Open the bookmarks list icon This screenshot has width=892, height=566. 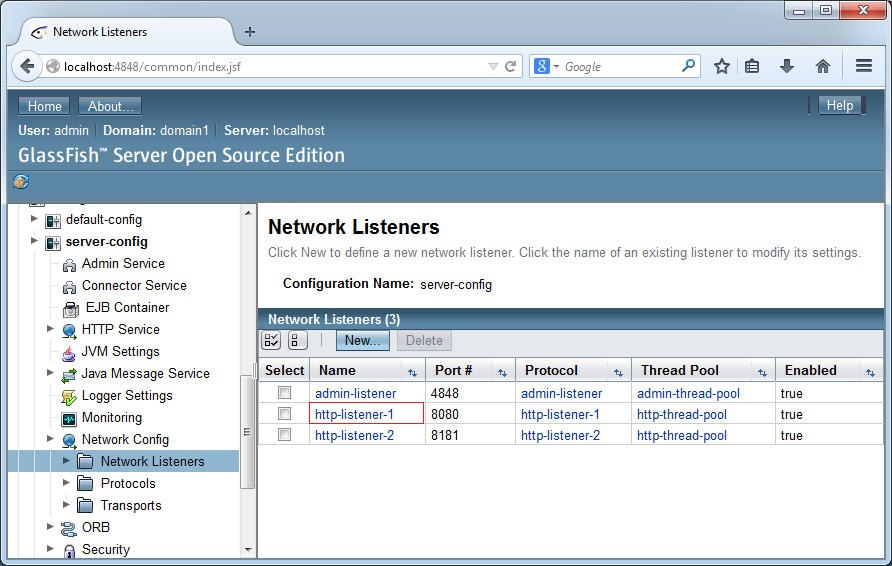click(752, 67)
